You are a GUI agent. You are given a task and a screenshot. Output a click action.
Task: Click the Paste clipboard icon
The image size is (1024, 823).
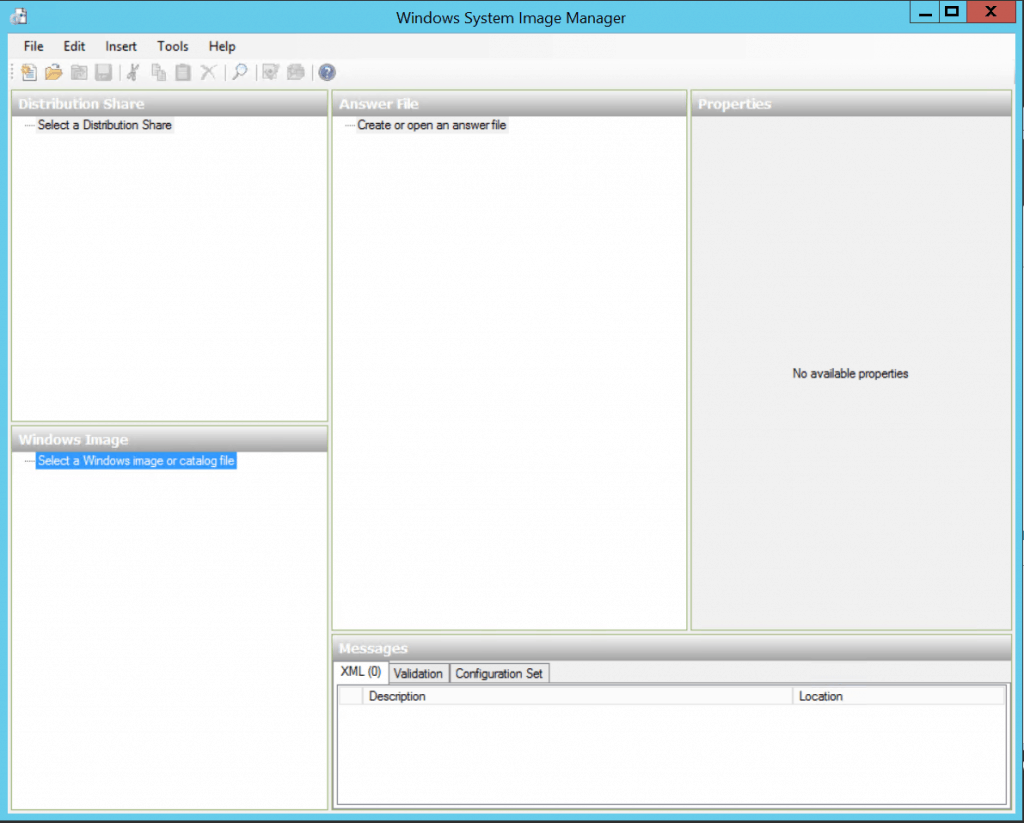coord(183,73)
